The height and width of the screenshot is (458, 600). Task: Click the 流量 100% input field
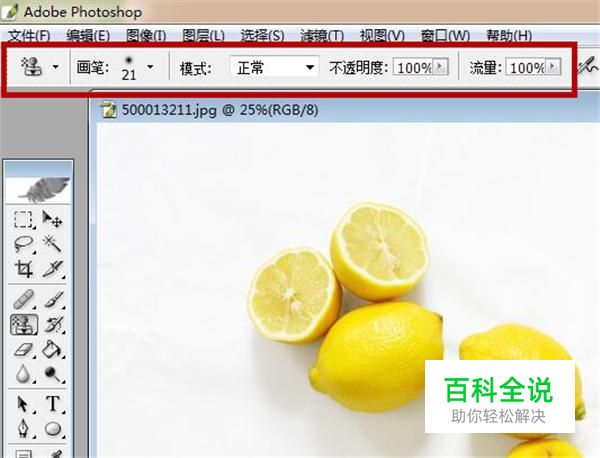(x=526, y=67)
